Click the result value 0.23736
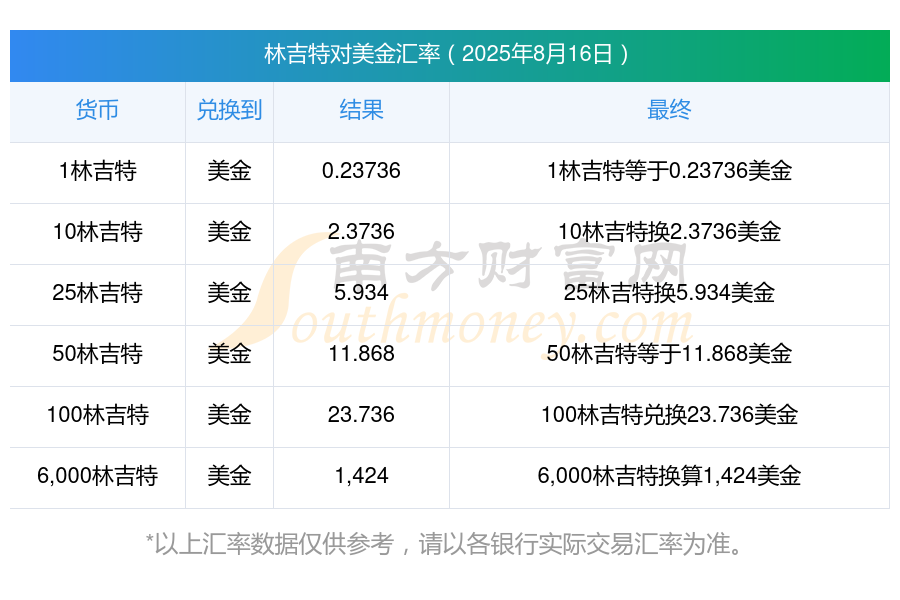 [361, 171]
